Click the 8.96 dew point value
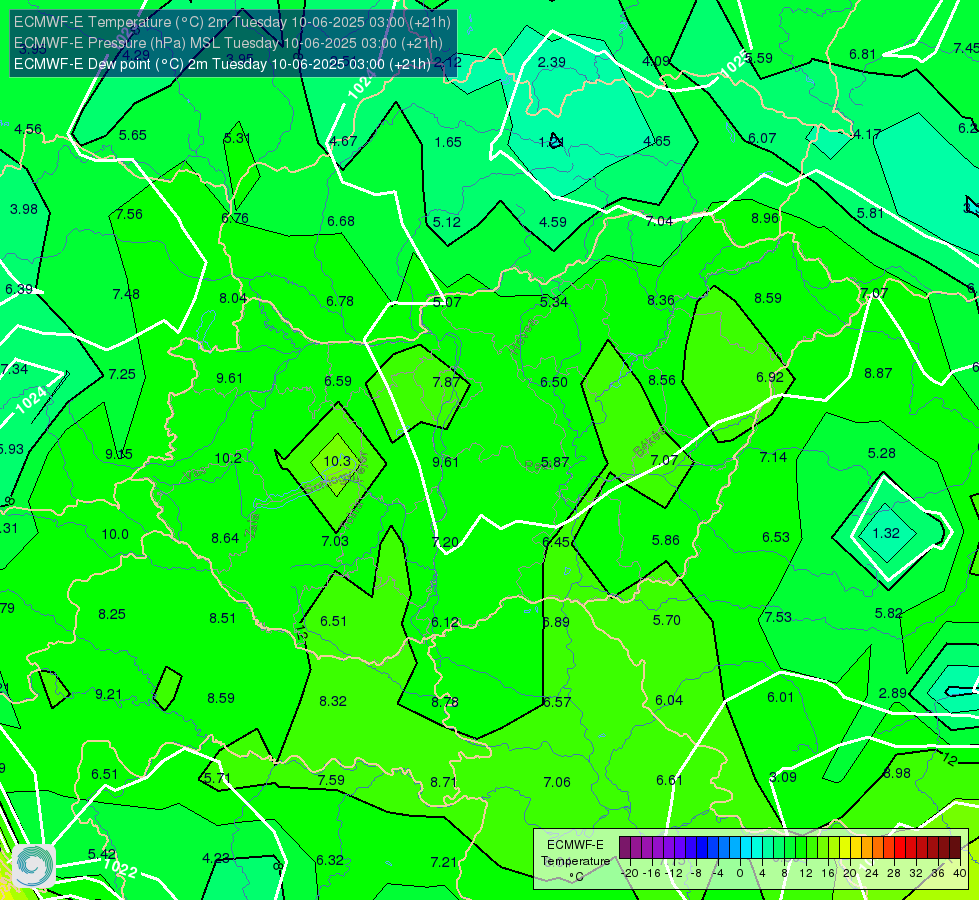Screen dimensions: 979x900 [x=765, y=218]
